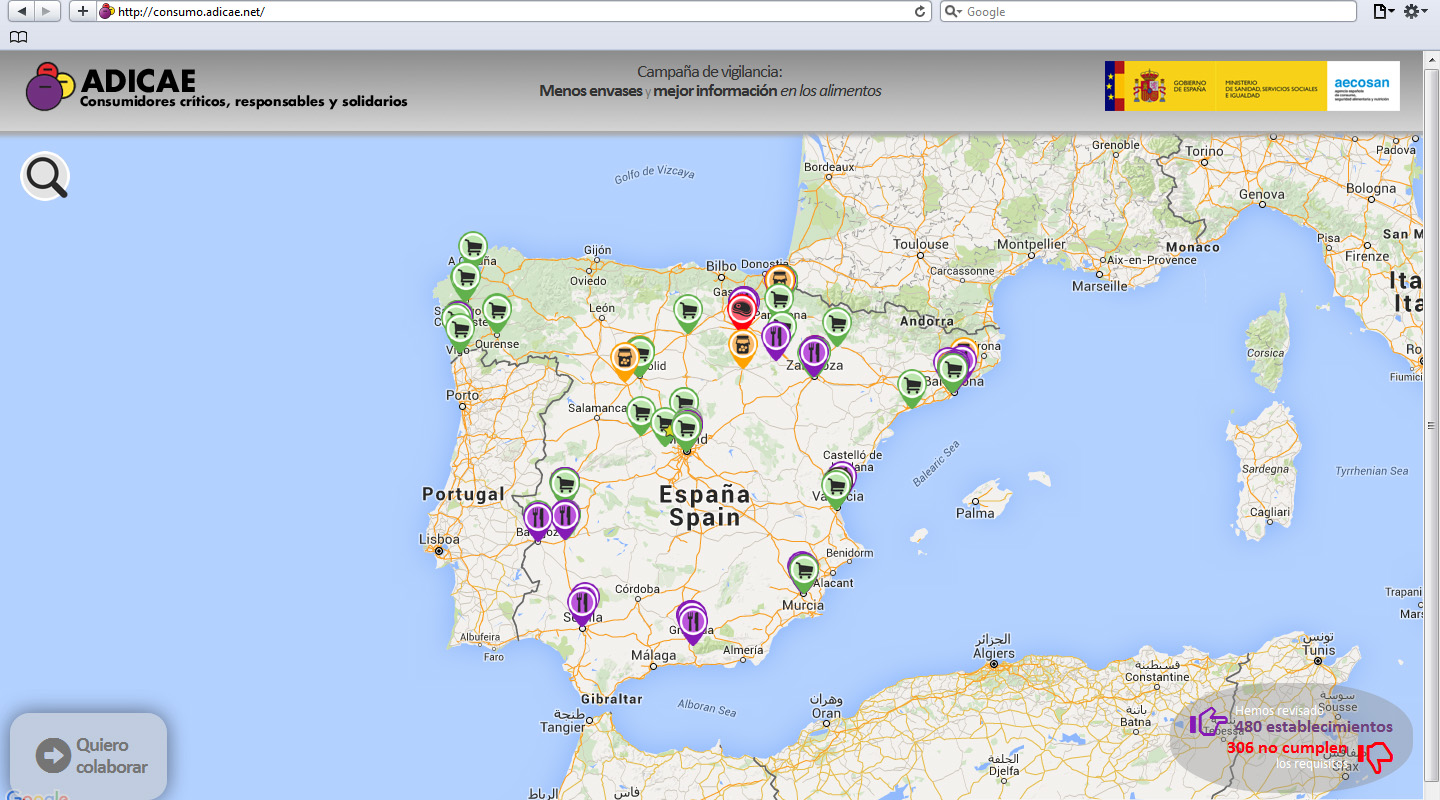The image size is (1440, 800).
Task: Show bookmarks with the open book icon
Action: (x=18, y=37)
